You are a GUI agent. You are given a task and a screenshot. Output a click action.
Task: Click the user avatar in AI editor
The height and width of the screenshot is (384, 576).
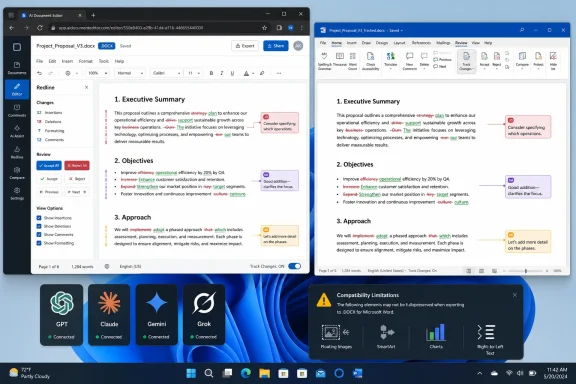(298, 46)
